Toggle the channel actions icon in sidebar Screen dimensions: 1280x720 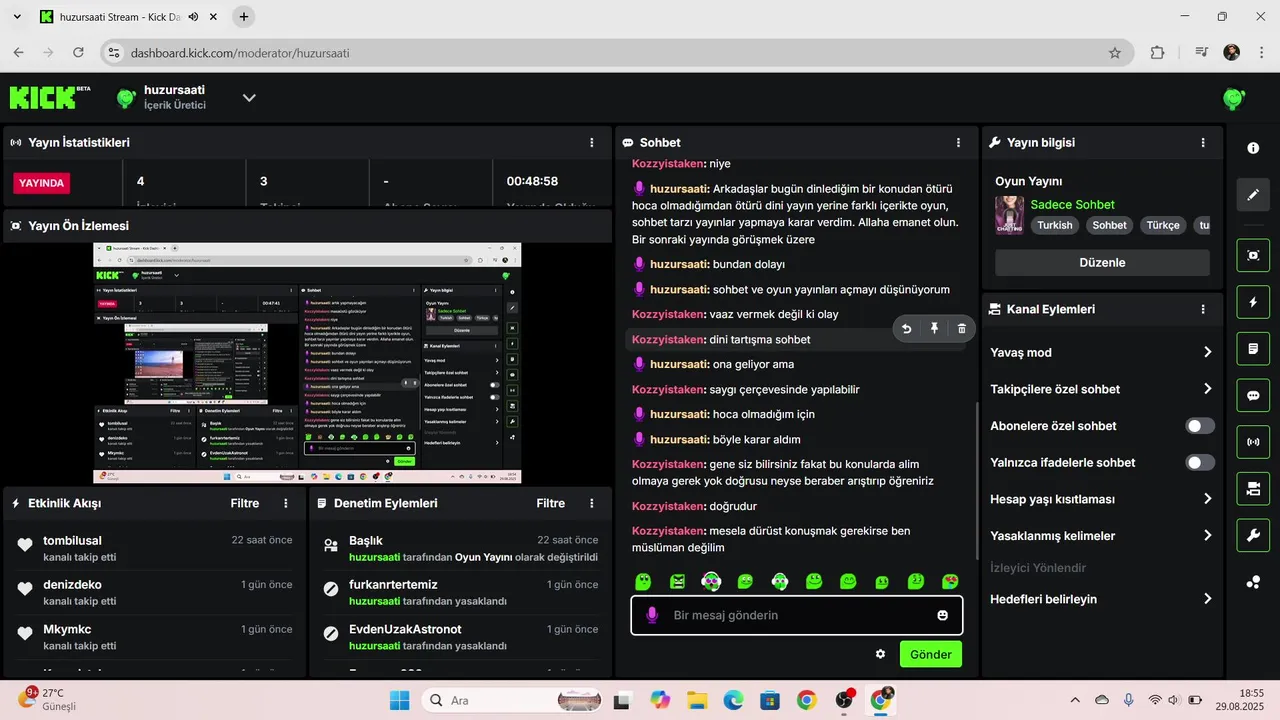point(1253,488)
